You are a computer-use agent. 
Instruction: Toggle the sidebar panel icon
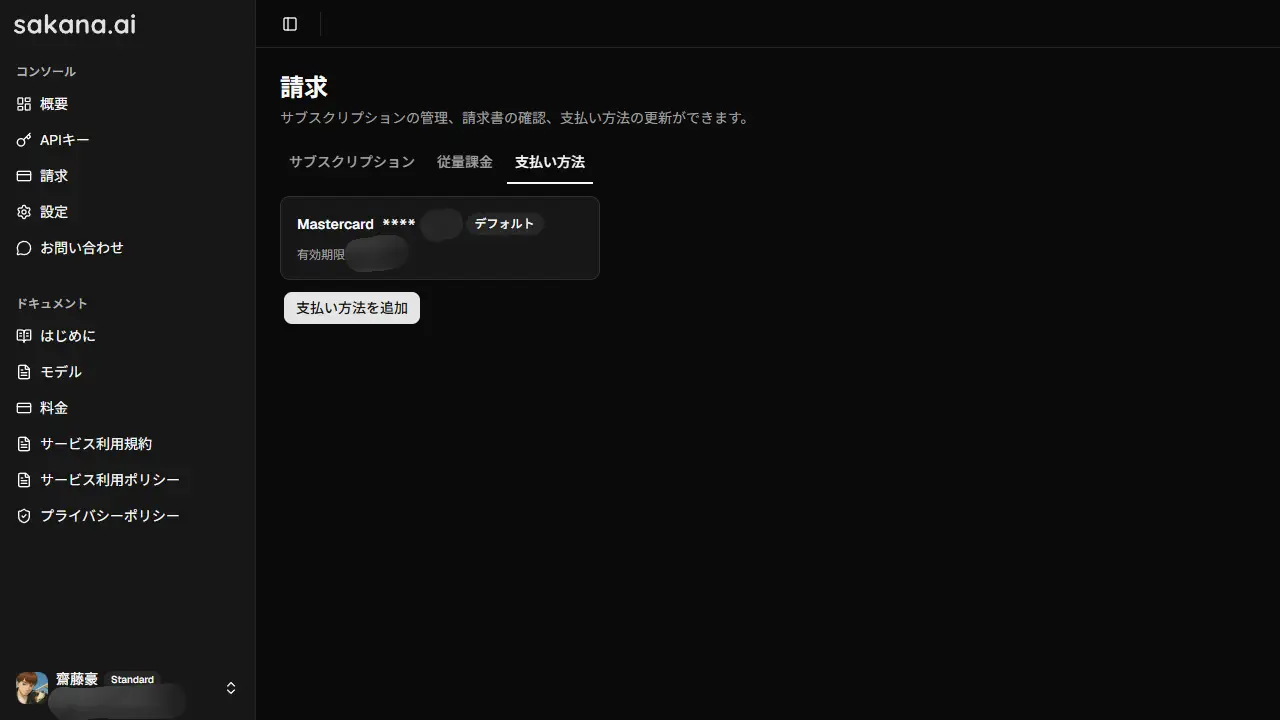click(x=290, y=24)
